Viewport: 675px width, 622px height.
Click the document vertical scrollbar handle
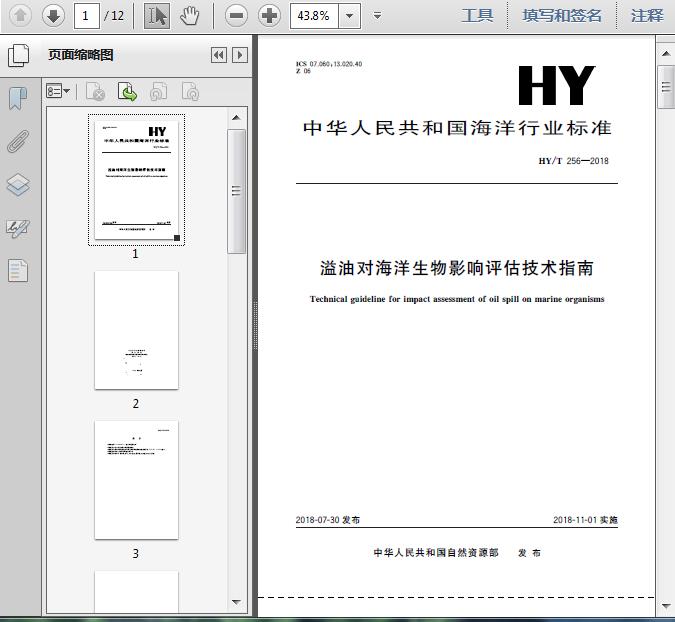click(x=666, y=87)
